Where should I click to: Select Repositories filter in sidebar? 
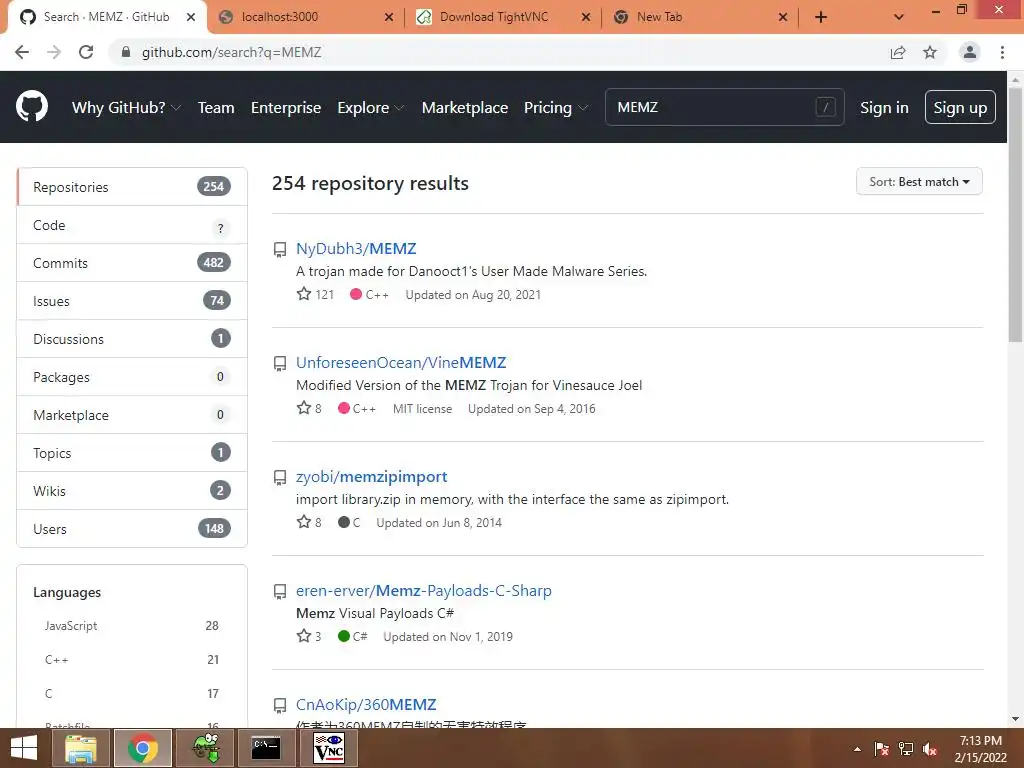(132, 187)
